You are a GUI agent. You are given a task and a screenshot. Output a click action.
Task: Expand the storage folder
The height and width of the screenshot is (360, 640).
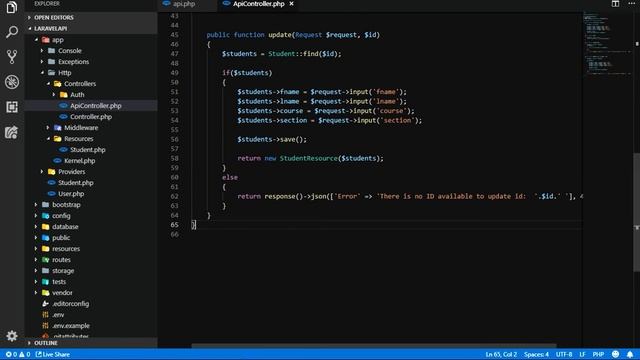[63, 271]
